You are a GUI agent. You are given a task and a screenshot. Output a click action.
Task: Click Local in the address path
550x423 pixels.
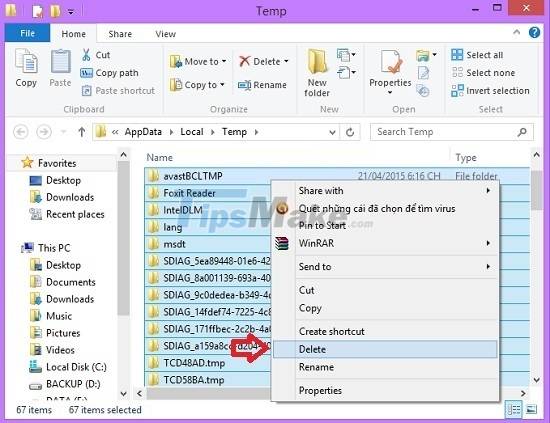pos(192,132)
